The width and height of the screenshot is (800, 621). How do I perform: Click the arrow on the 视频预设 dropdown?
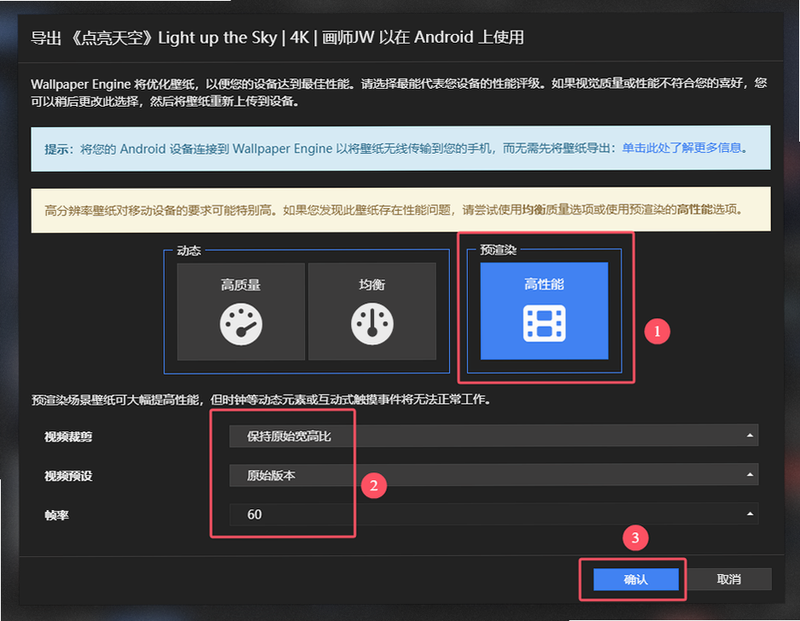749,475
